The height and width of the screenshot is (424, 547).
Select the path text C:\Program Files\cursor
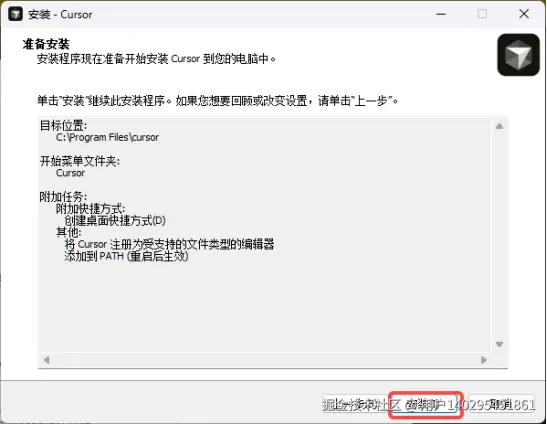pos(107,137)
